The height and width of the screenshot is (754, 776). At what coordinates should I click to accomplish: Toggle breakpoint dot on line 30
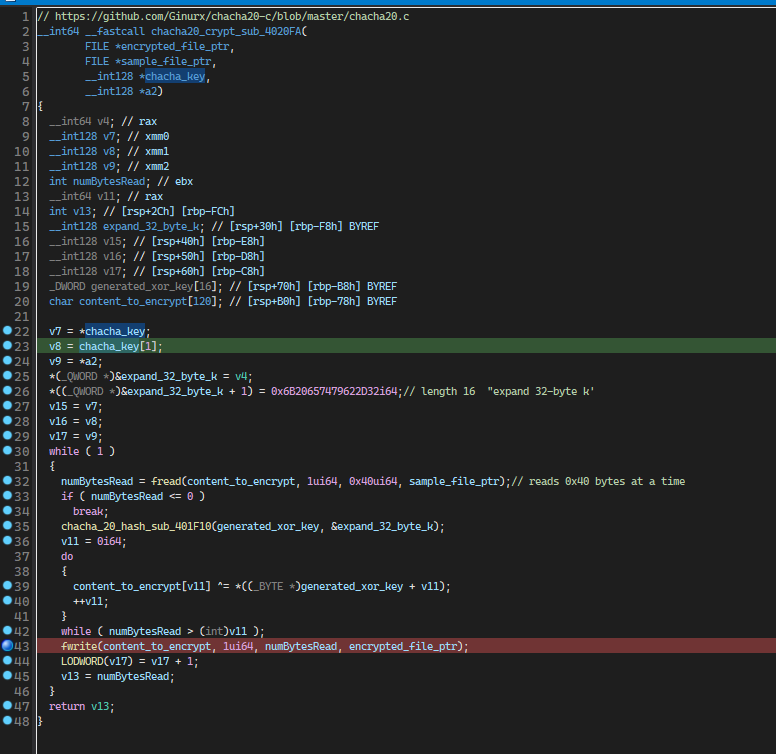click(7, 450)
